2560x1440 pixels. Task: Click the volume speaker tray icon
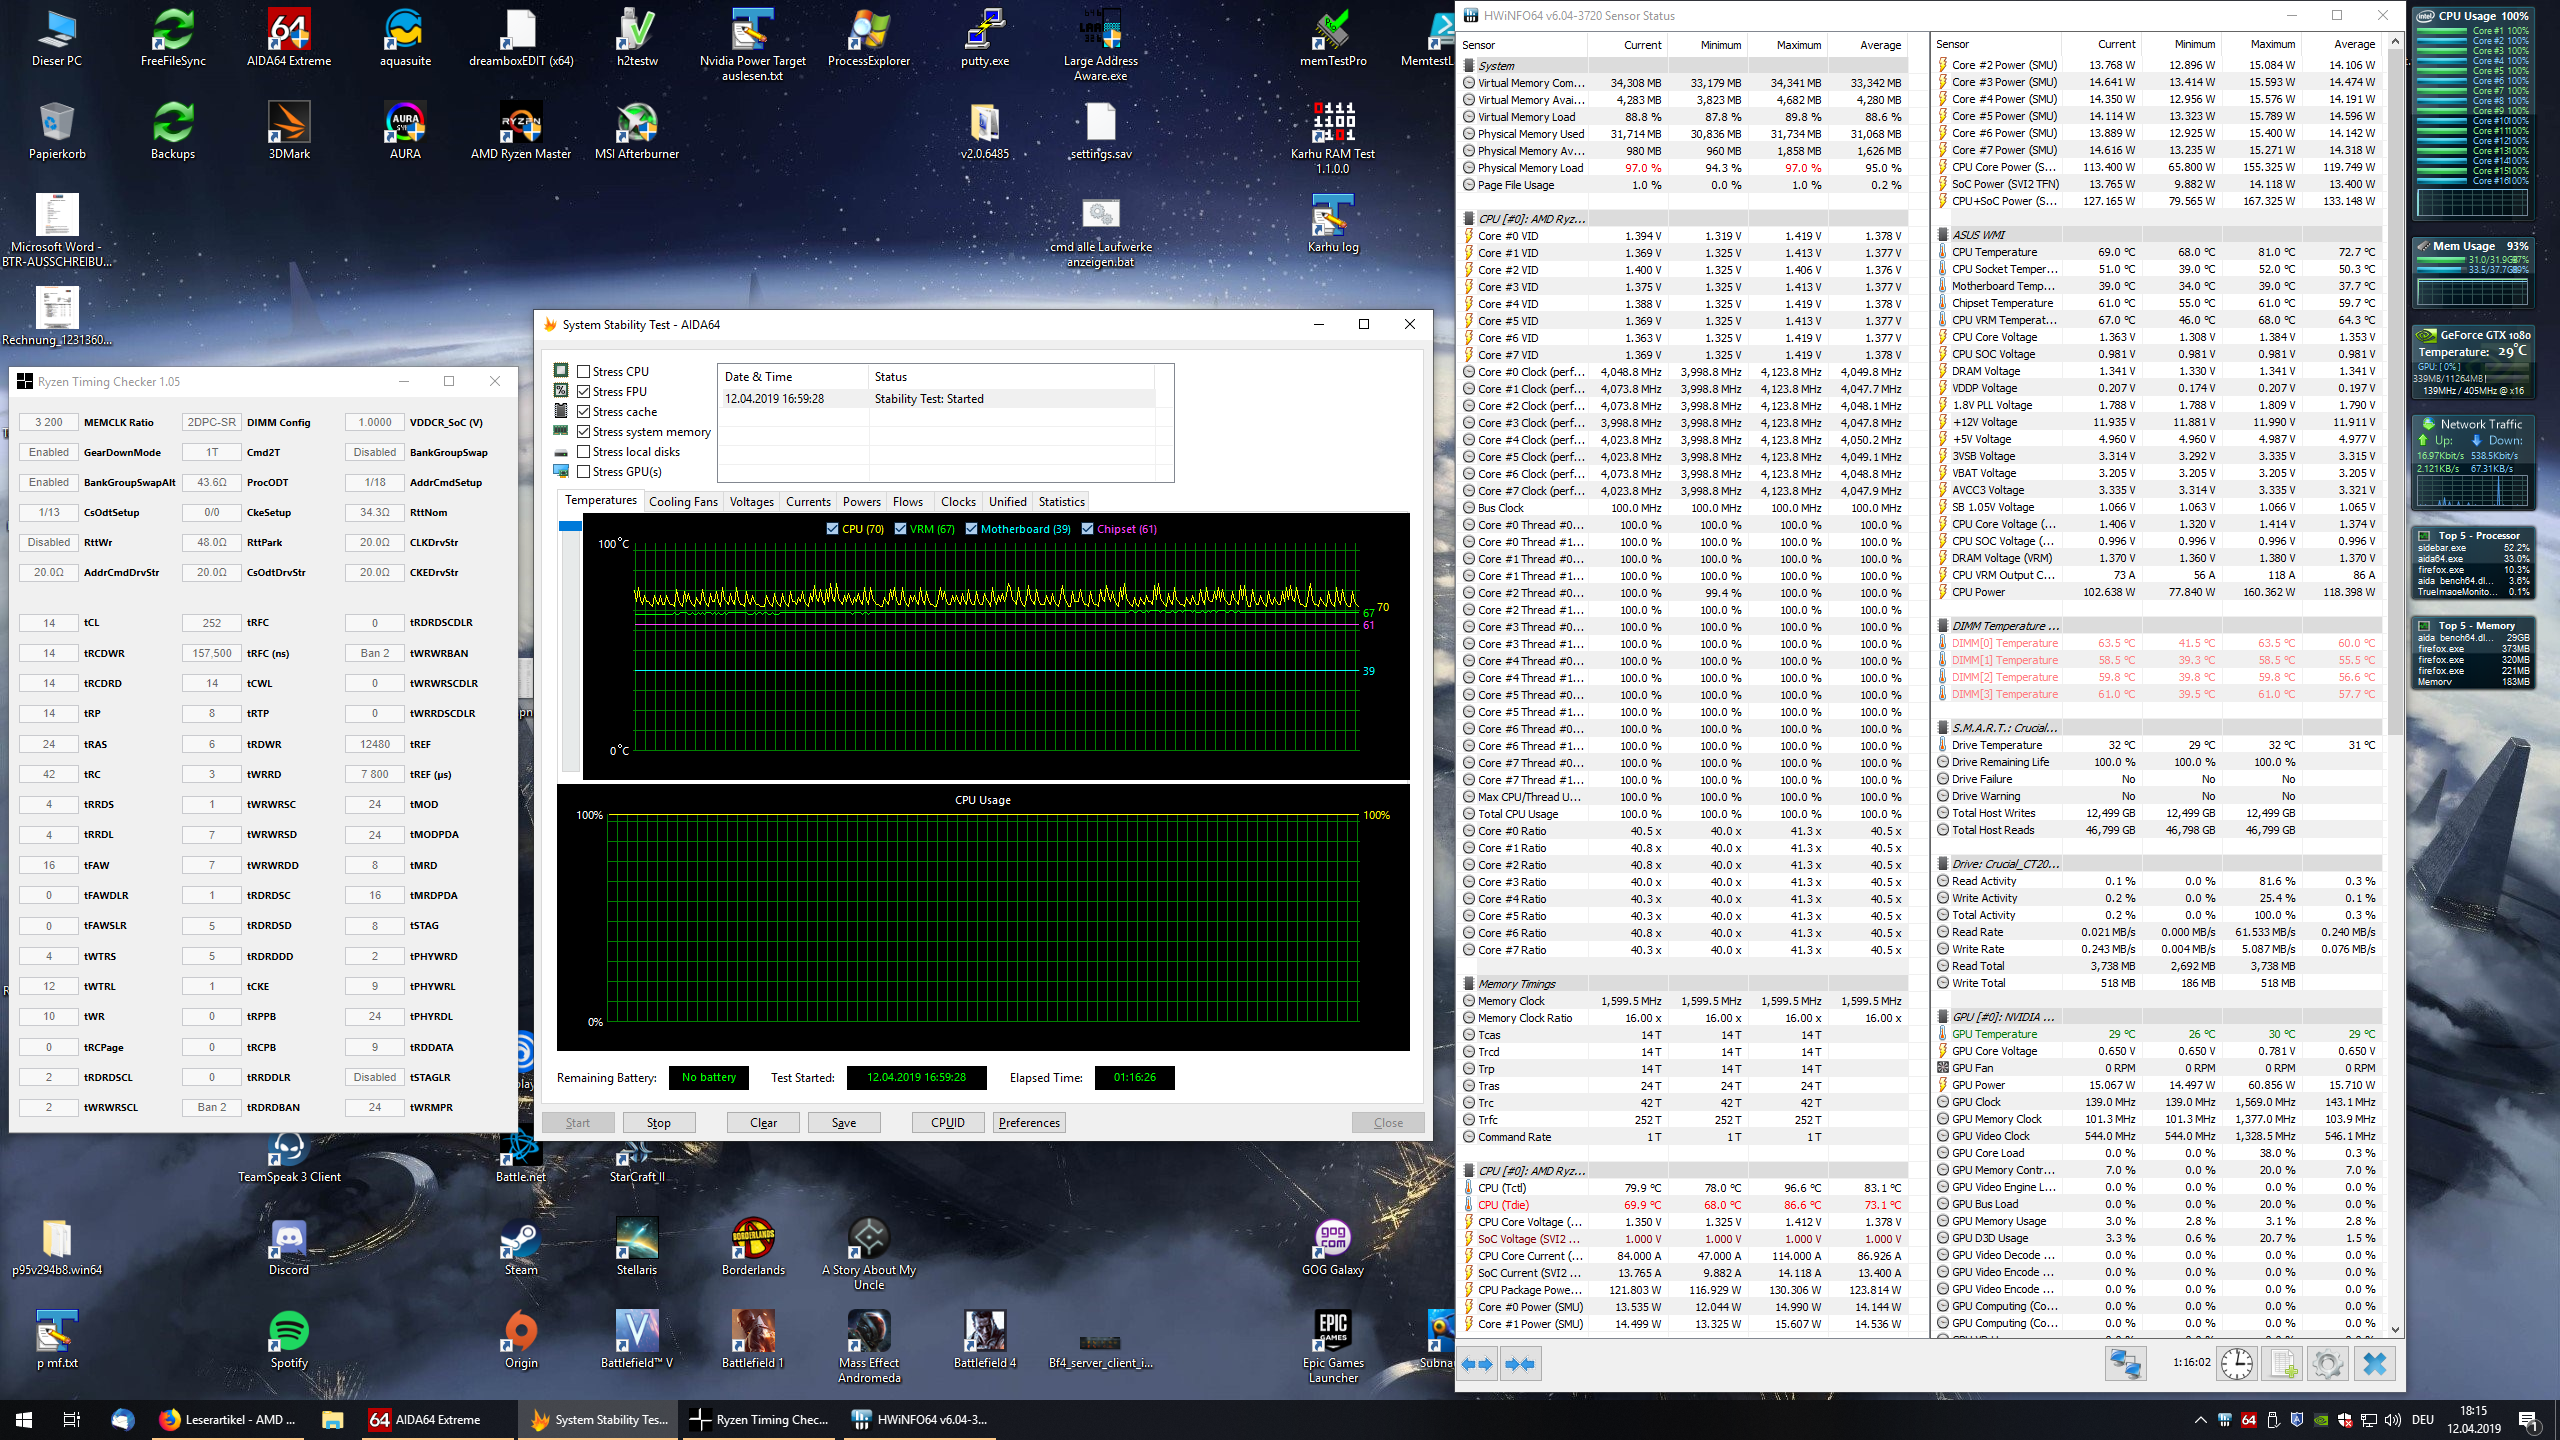(x=2393, y=1419)
